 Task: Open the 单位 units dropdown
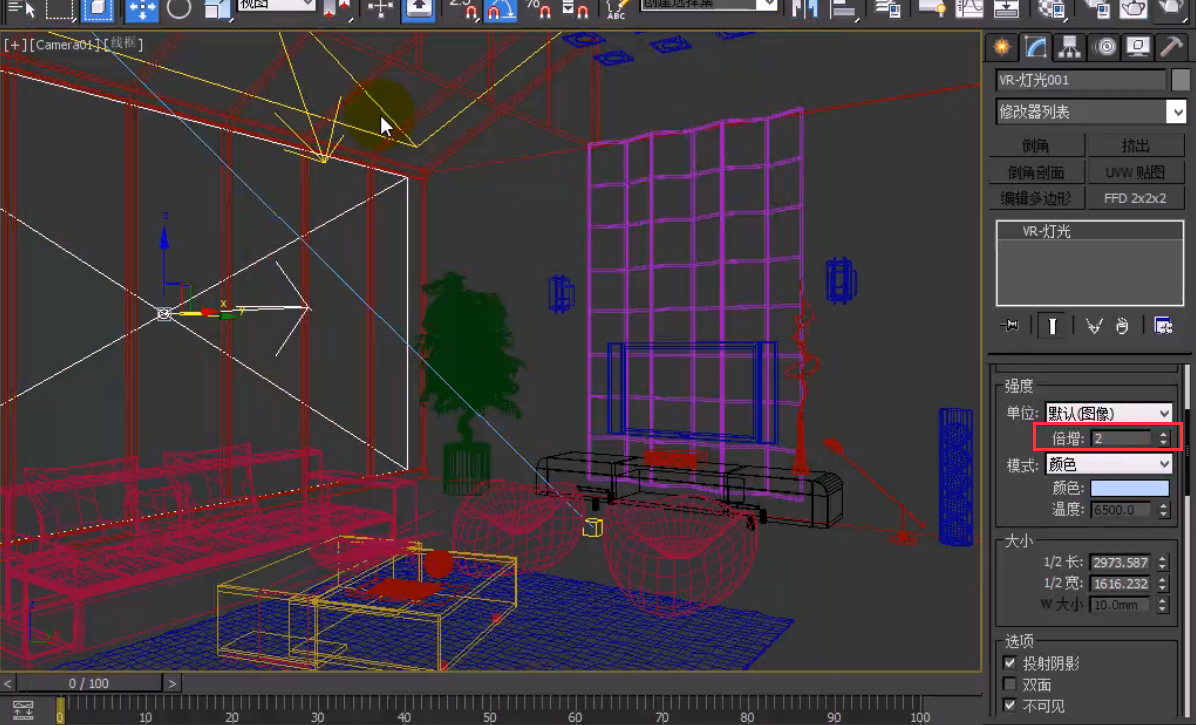pyautogui.click(x=1108, y=413)
